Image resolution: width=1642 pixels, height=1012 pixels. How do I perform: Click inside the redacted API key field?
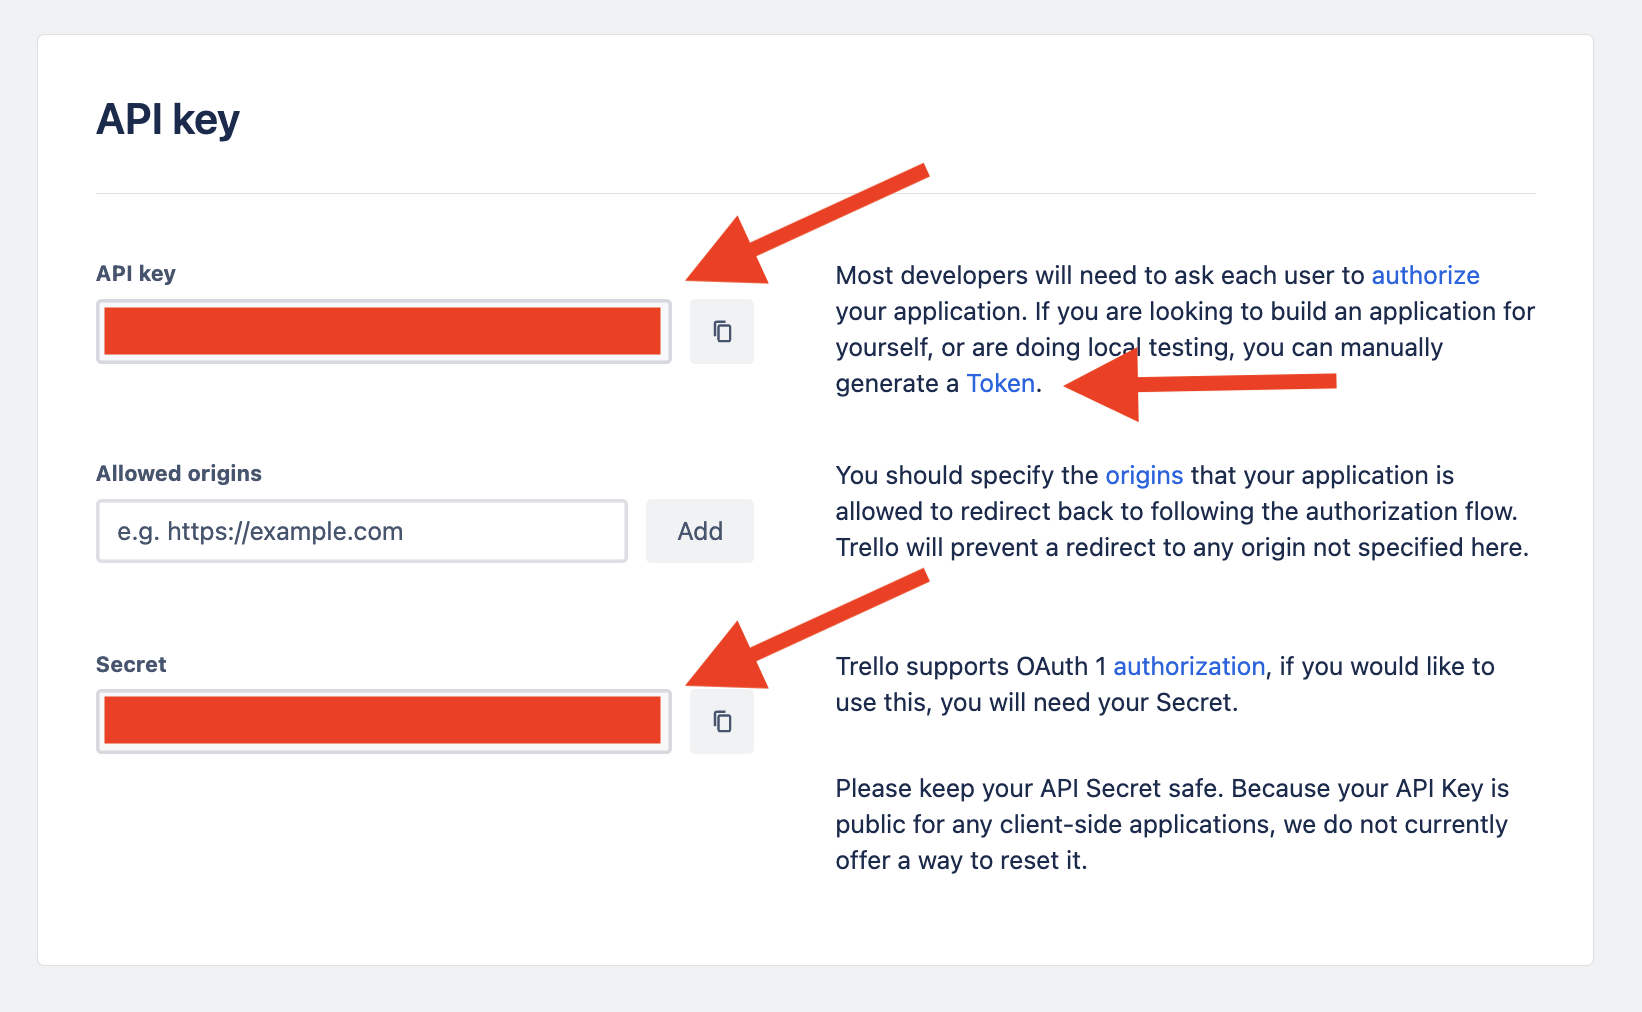point(382,331)
